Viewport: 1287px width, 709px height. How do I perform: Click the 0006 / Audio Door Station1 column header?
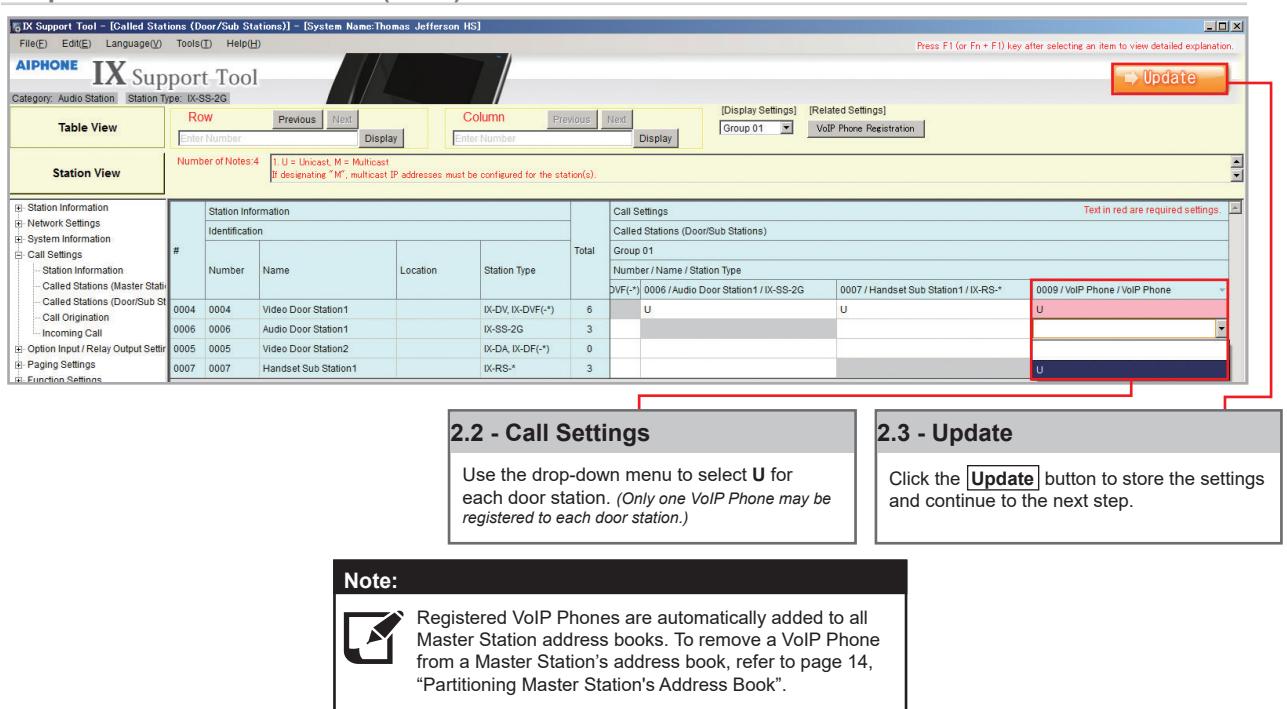point(738,289)
